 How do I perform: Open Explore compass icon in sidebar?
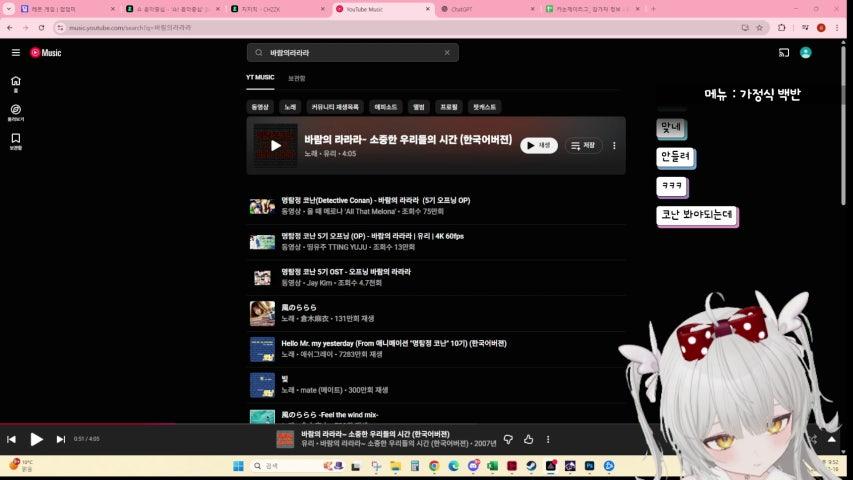click(16, 113)
